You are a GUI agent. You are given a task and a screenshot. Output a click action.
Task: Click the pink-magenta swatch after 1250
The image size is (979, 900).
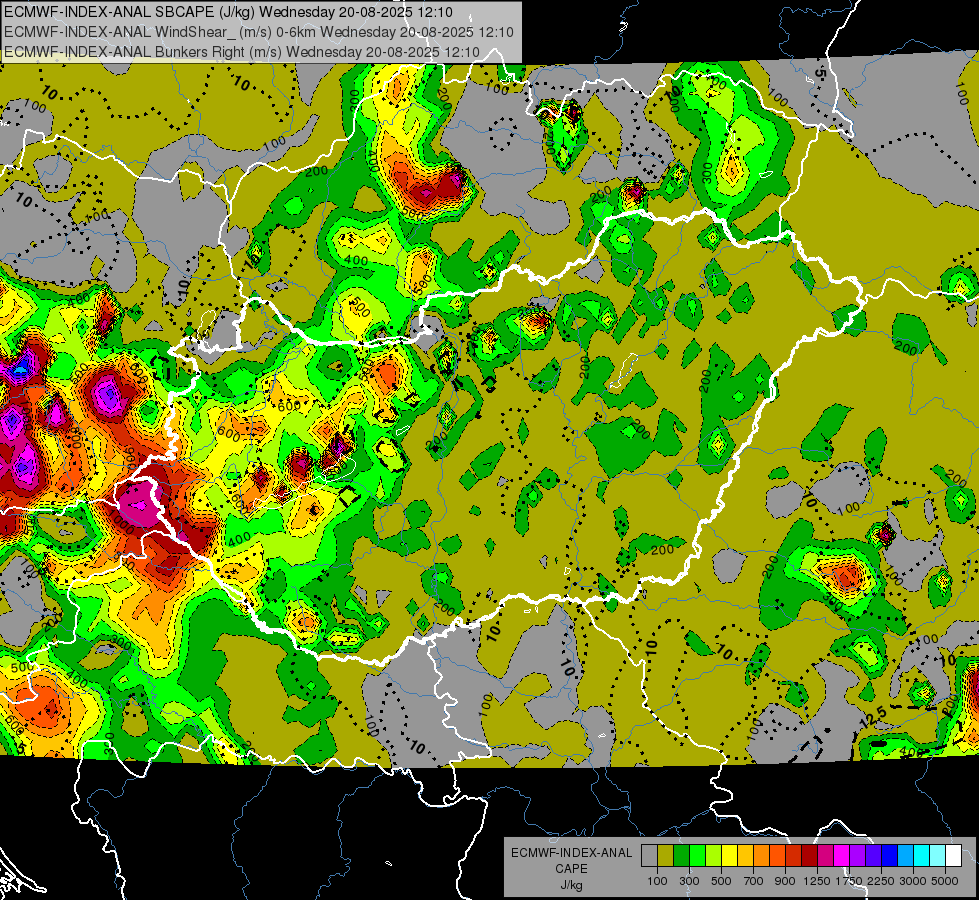pos(825,855)
